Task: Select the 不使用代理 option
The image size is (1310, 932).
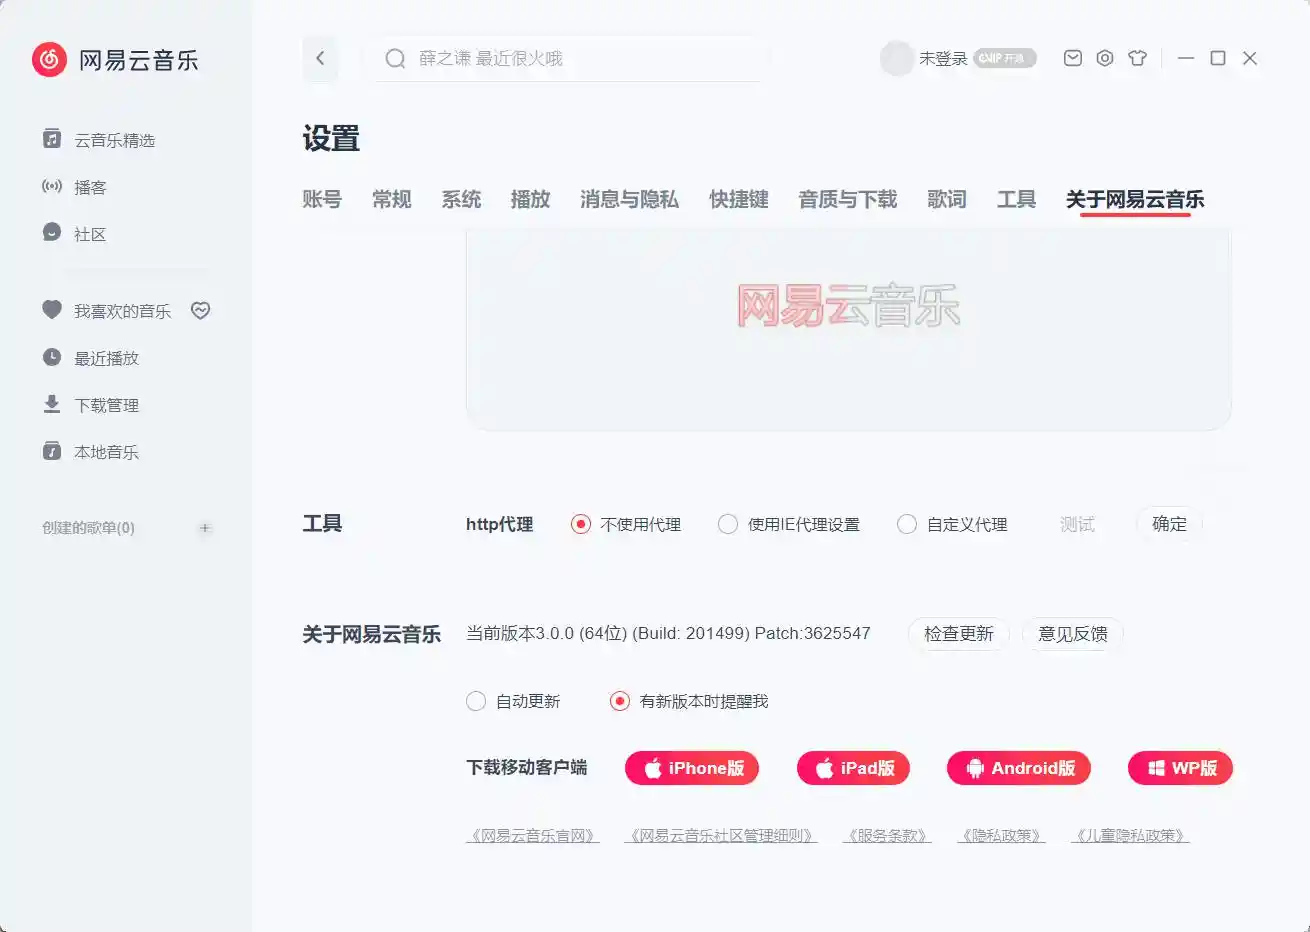Action: pos(582,523)
